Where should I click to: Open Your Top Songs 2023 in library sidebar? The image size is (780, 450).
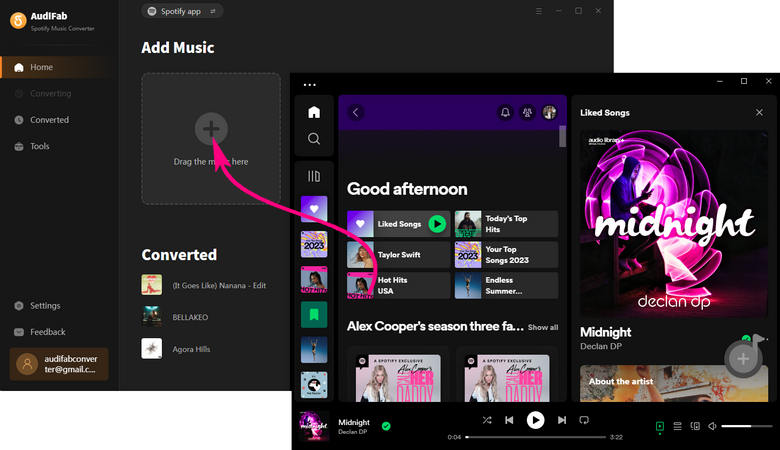coord(314,244)
